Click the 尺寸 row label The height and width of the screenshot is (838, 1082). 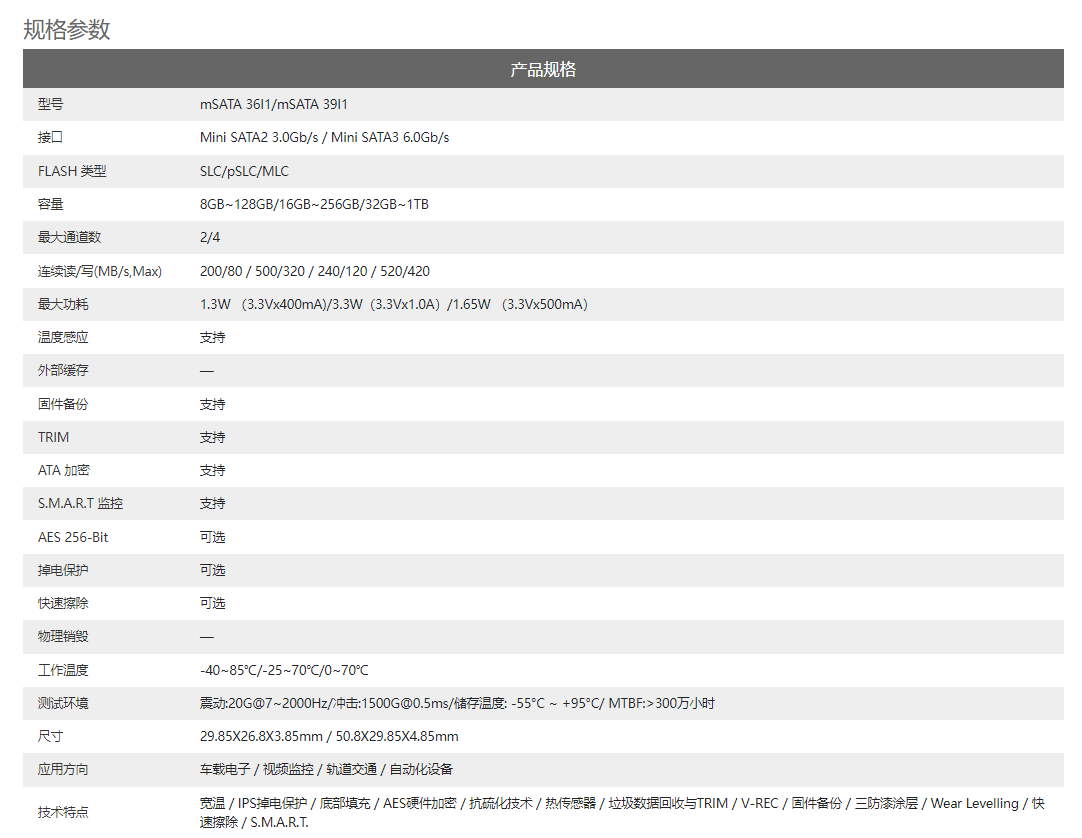[50, 737]
